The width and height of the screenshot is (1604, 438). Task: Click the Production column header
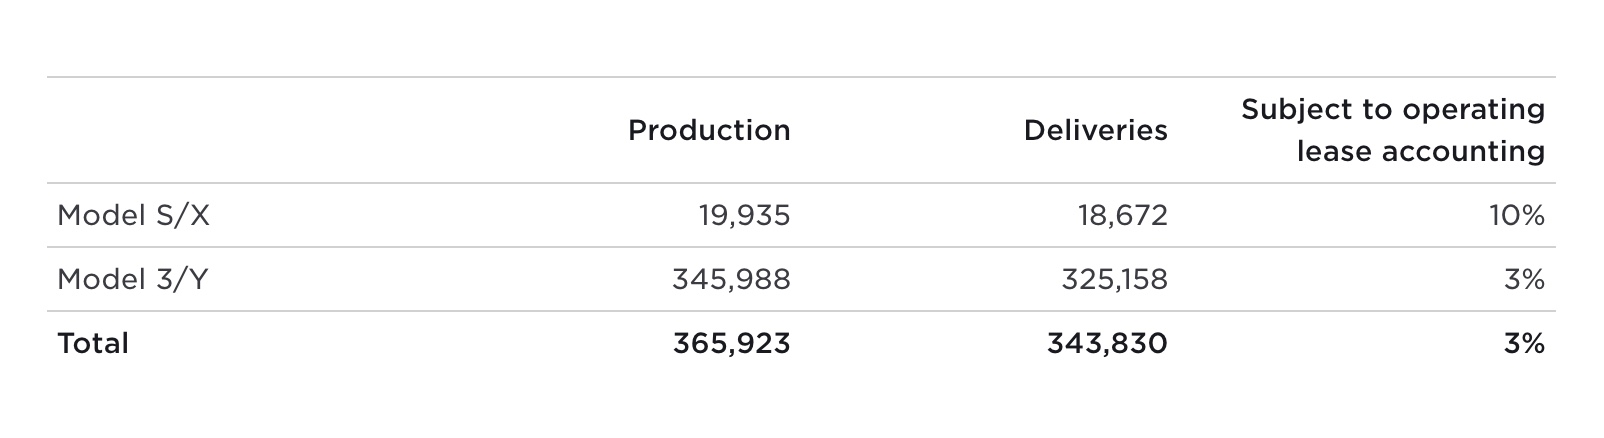coord(709,131)
